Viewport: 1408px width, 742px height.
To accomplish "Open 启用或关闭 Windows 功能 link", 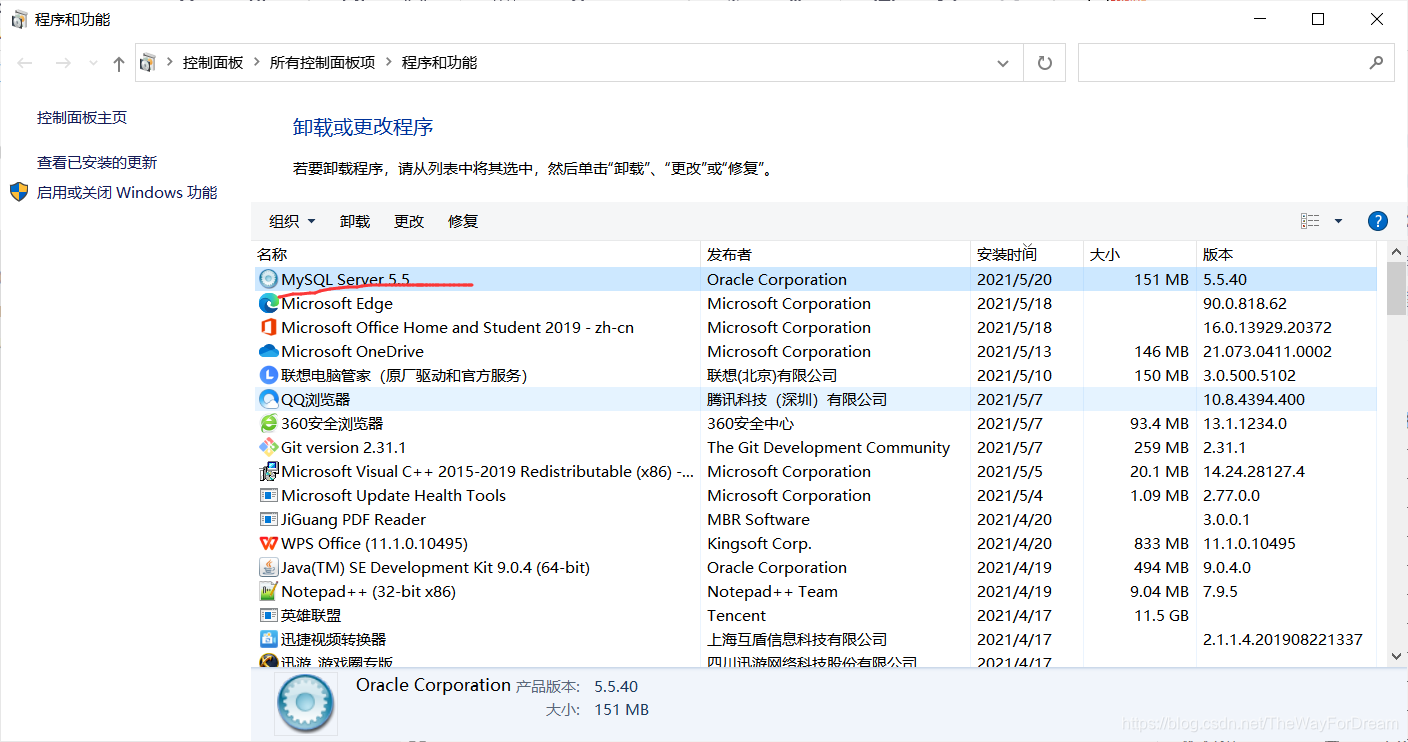I will point(127,192).
